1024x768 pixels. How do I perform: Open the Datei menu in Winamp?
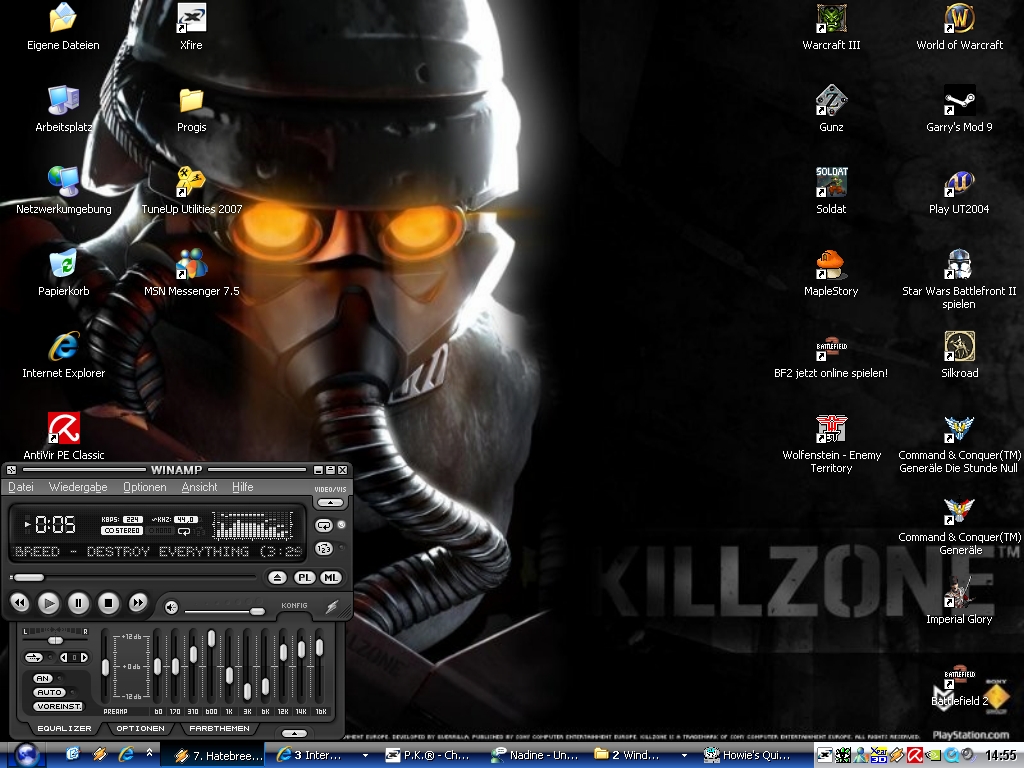21,487
